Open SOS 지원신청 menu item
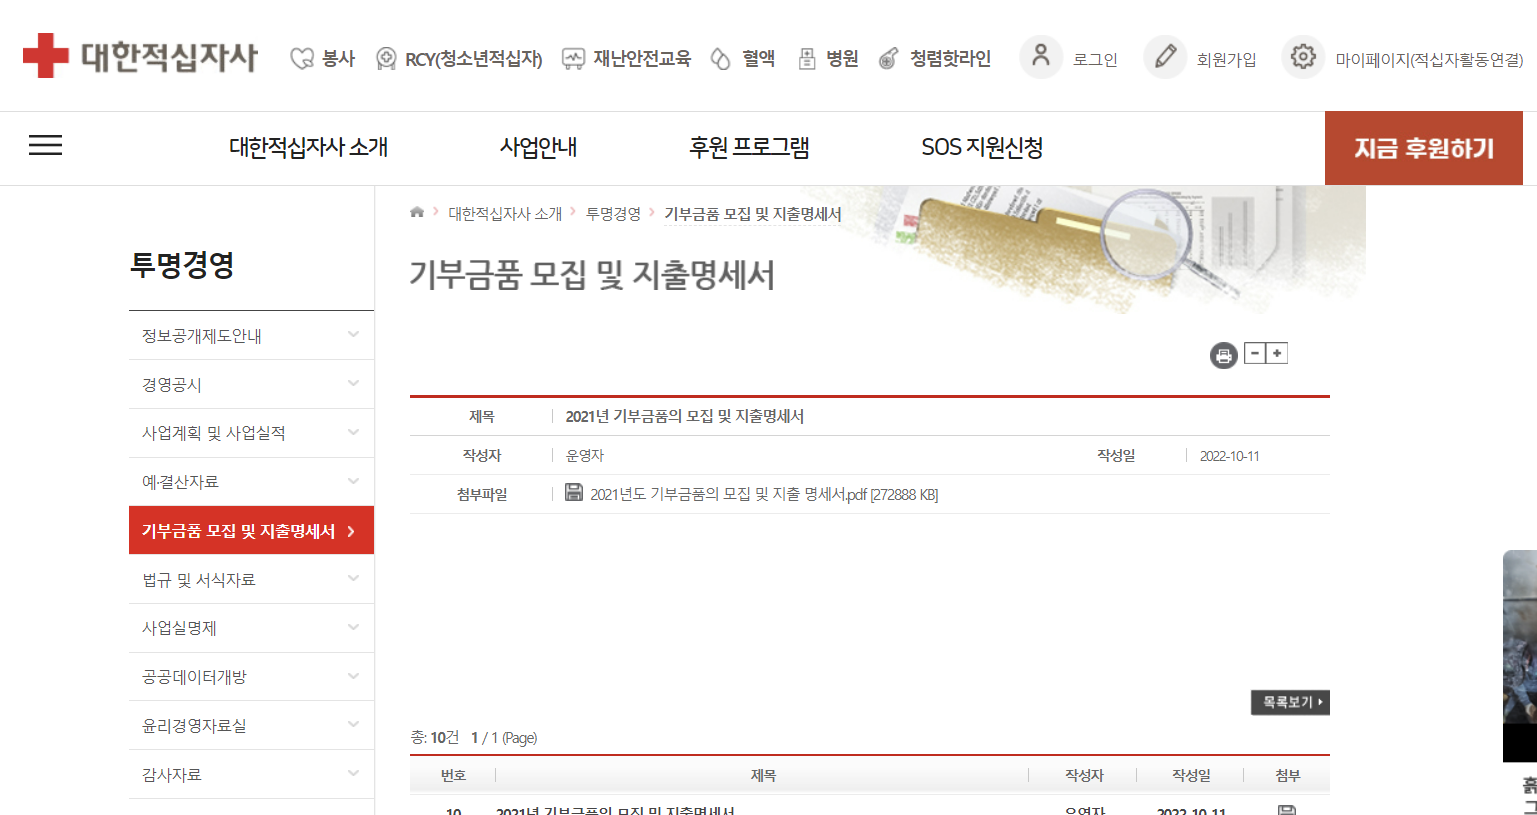1537x815 pixels. 981,148
